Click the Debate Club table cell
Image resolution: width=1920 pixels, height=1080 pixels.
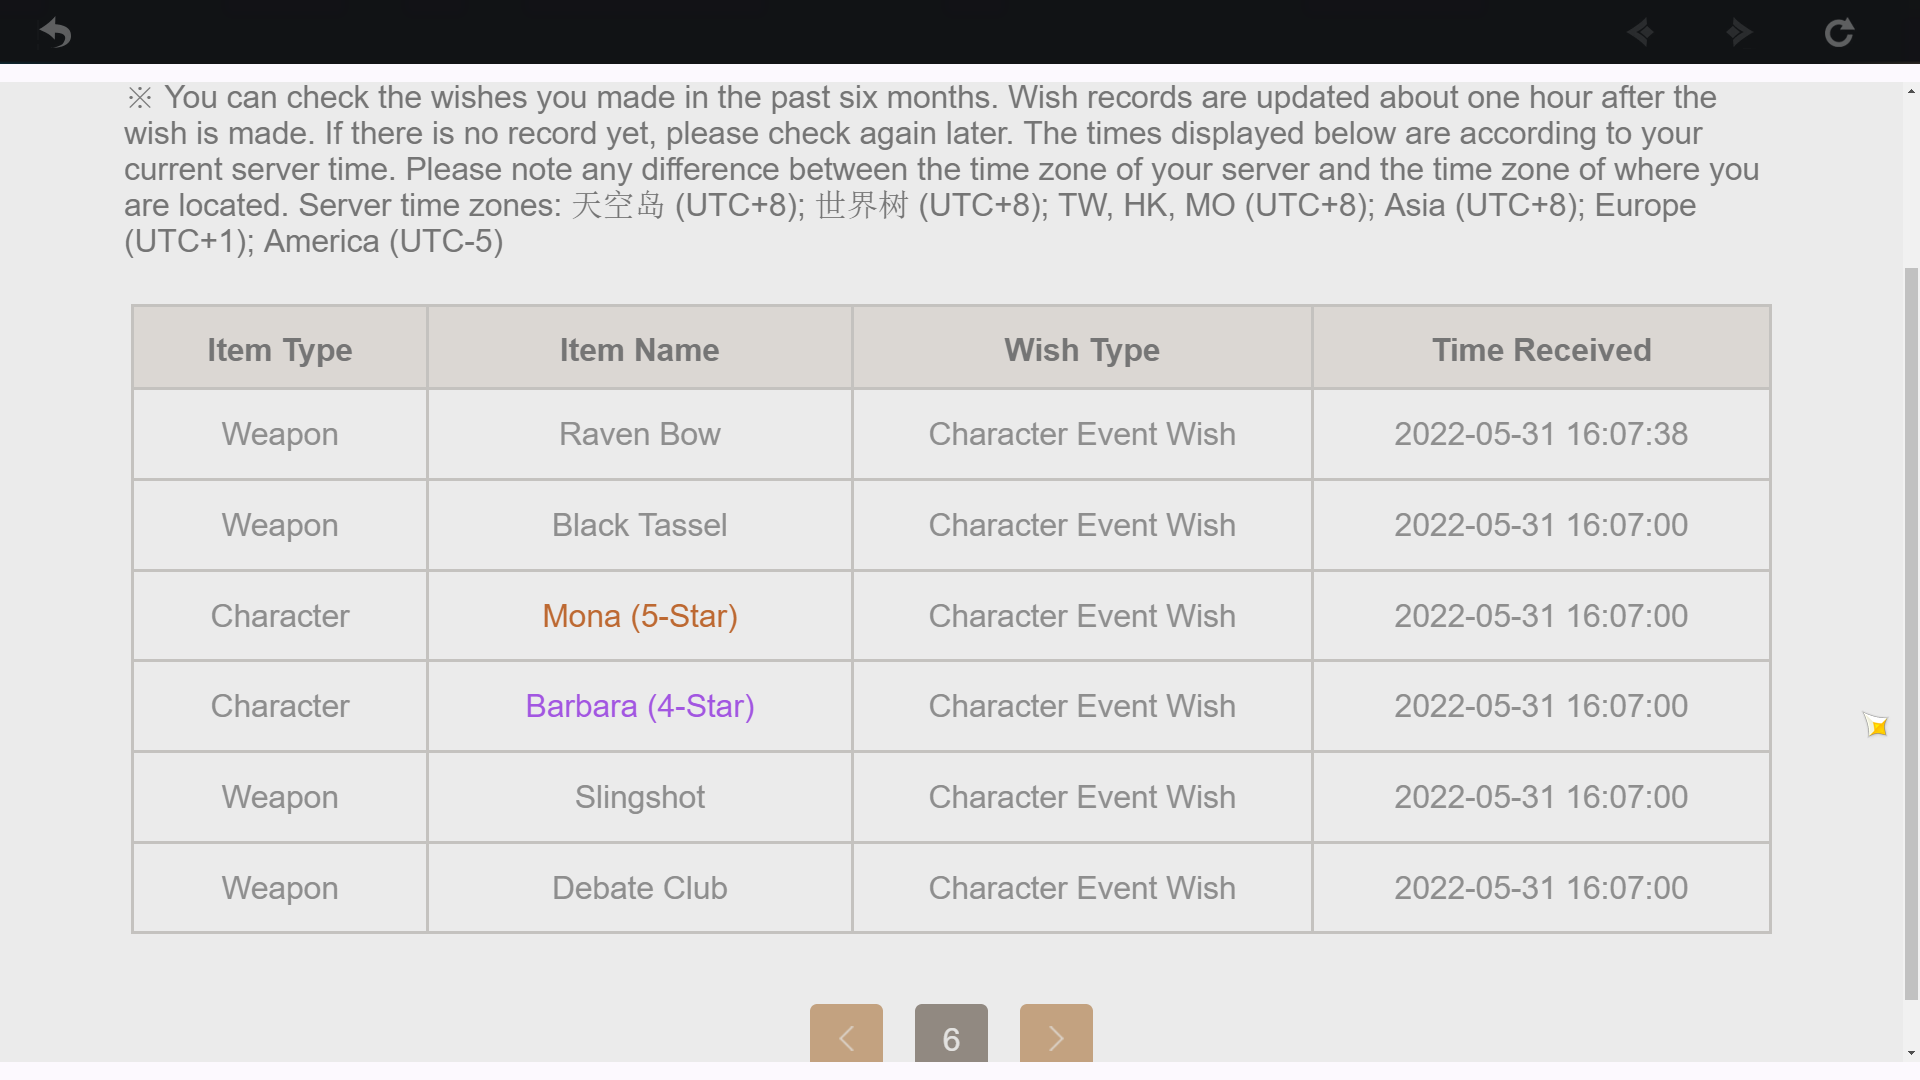click(x=640, y=888)
